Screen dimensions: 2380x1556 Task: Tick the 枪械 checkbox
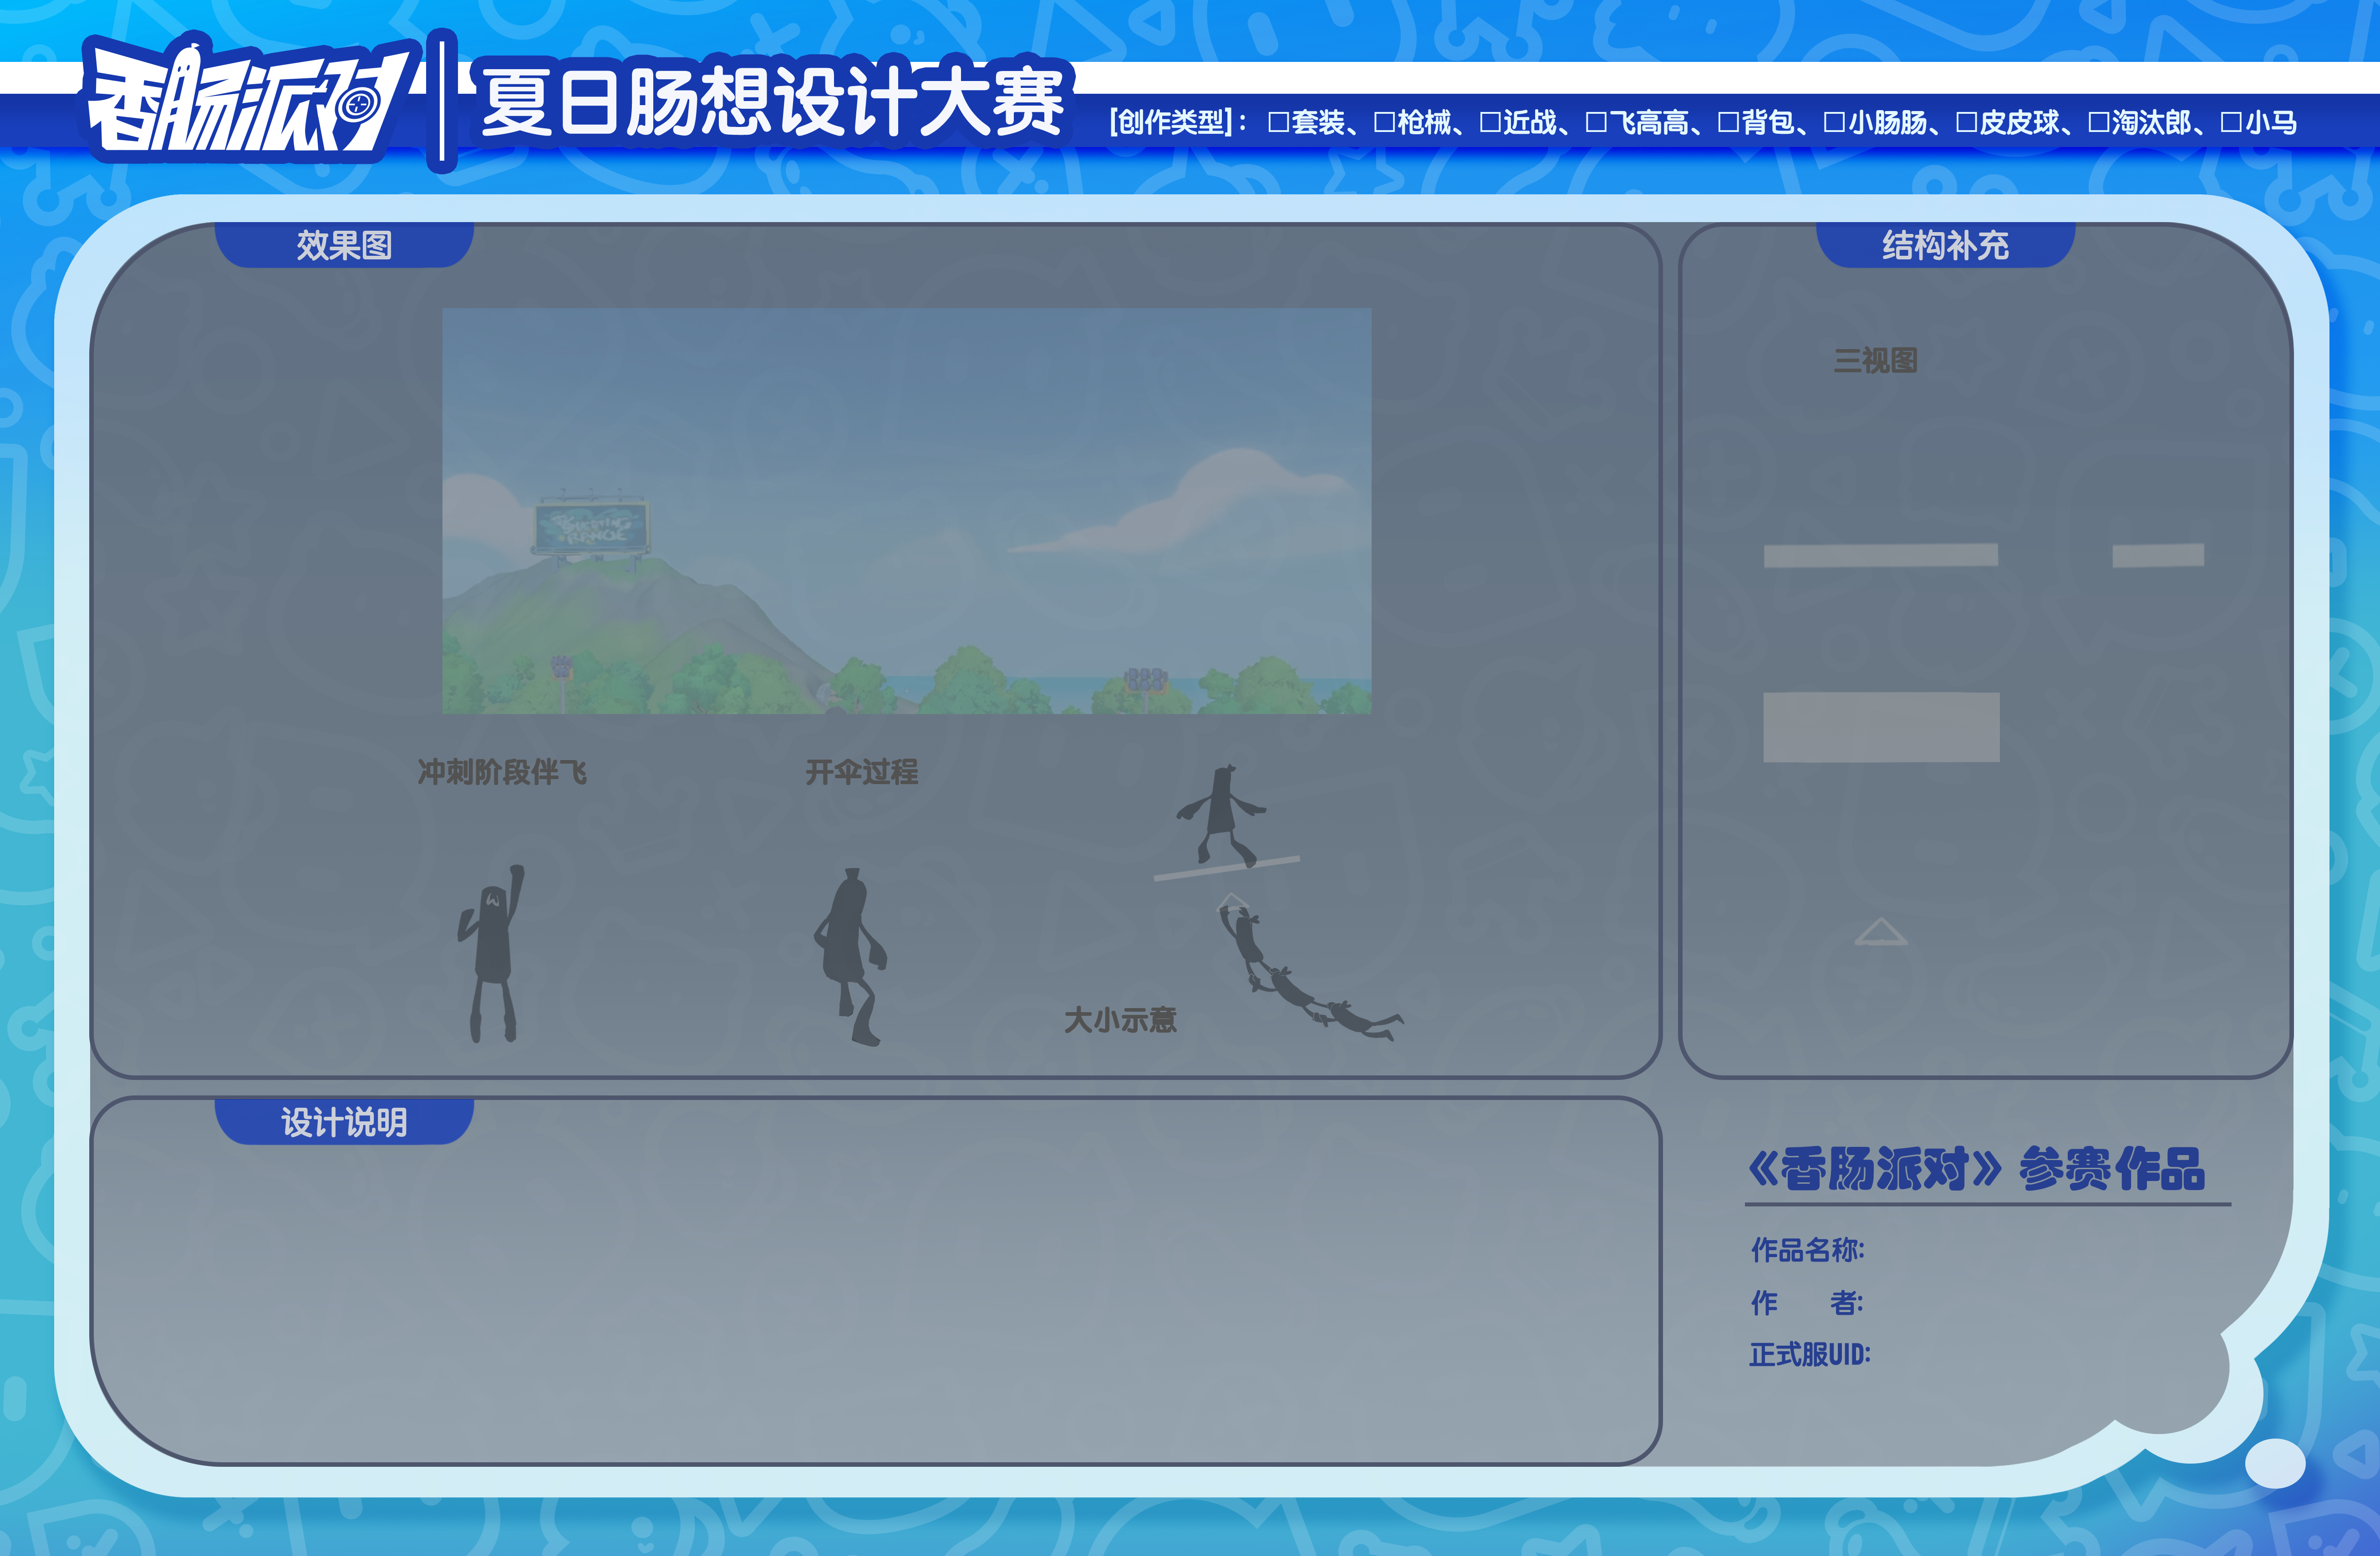click(x=1384, y=123)
